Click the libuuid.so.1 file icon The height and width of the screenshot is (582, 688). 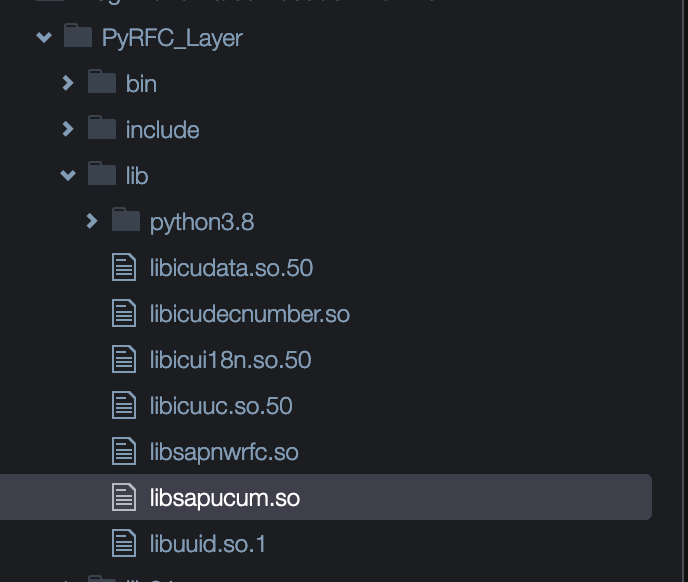coord(124,543)
